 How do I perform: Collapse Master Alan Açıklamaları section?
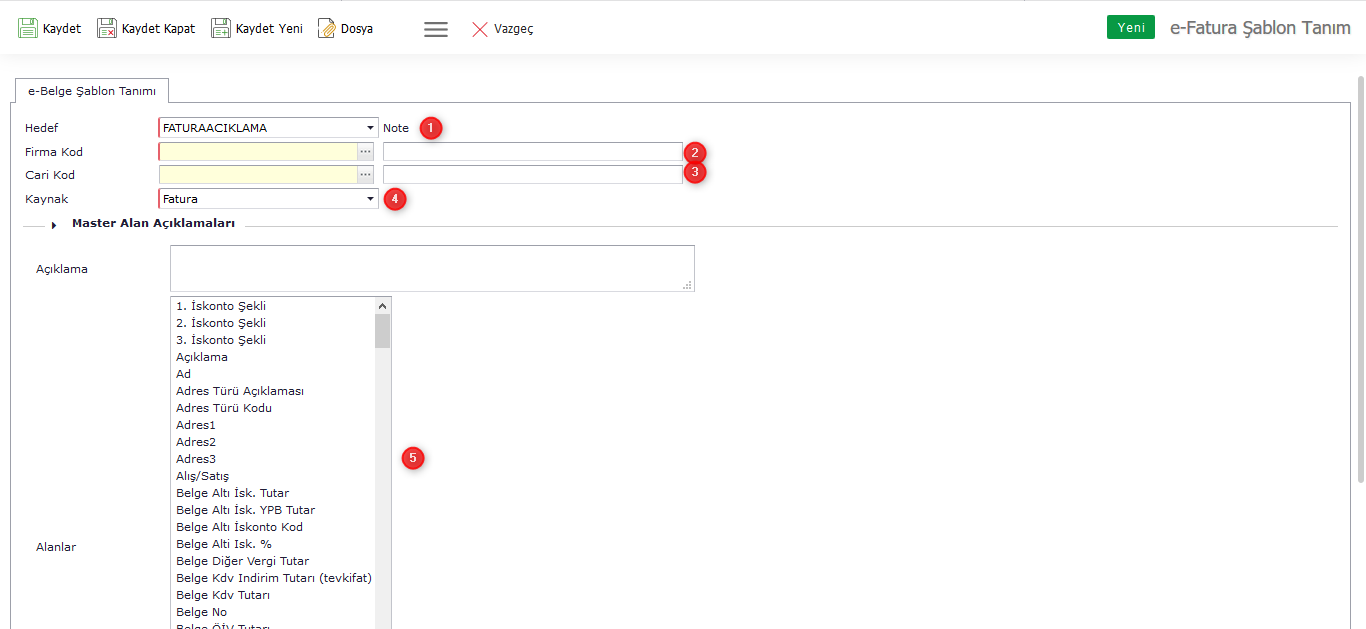[54, 225]
